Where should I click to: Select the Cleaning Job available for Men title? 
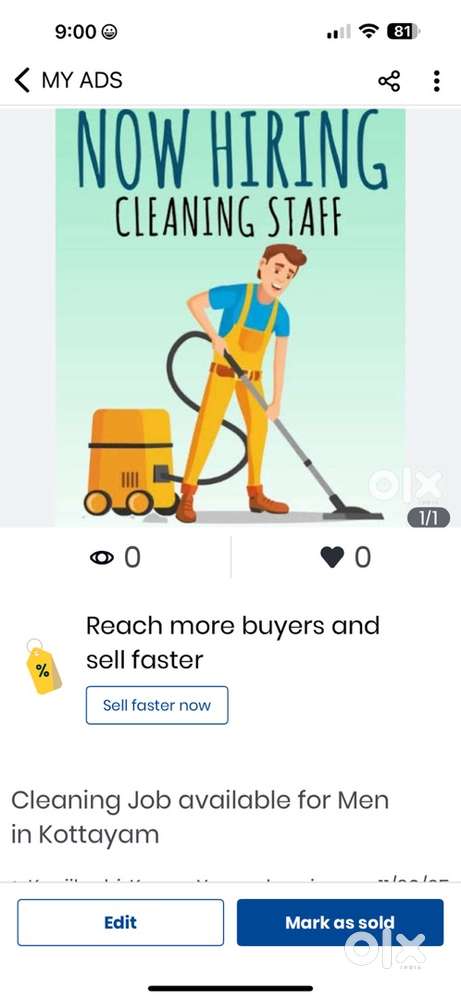tap(200, 817)
